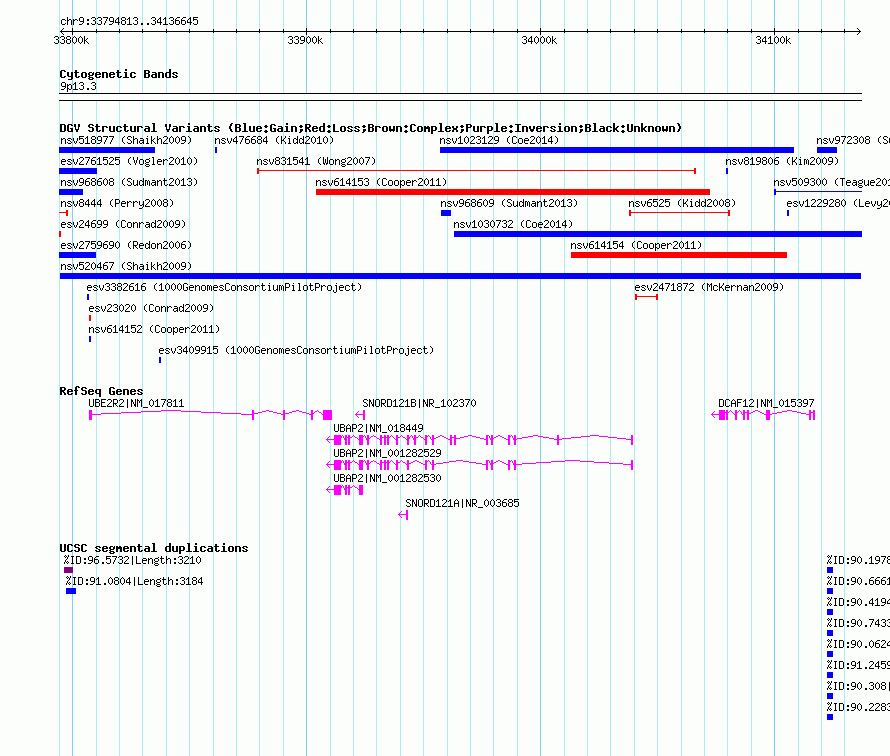Select esv1229280 (Levy) variant label

[838, 203]
